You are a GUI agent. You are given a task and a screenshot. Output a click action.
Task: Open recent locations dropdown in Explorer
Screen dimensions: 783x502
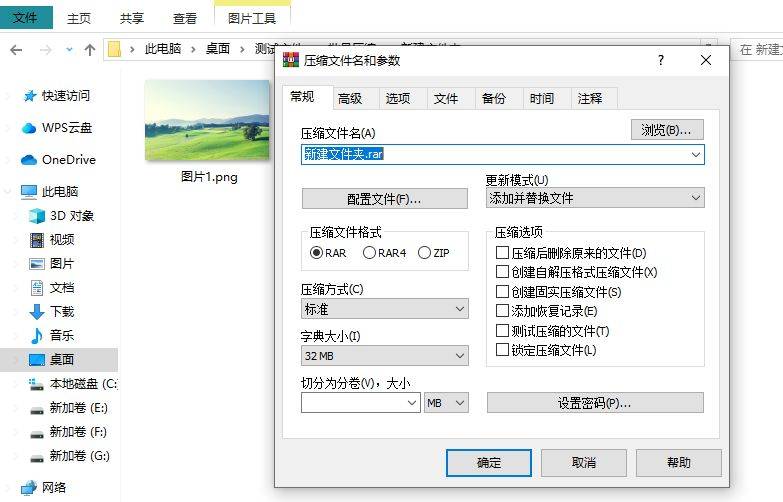coord(69,49)
